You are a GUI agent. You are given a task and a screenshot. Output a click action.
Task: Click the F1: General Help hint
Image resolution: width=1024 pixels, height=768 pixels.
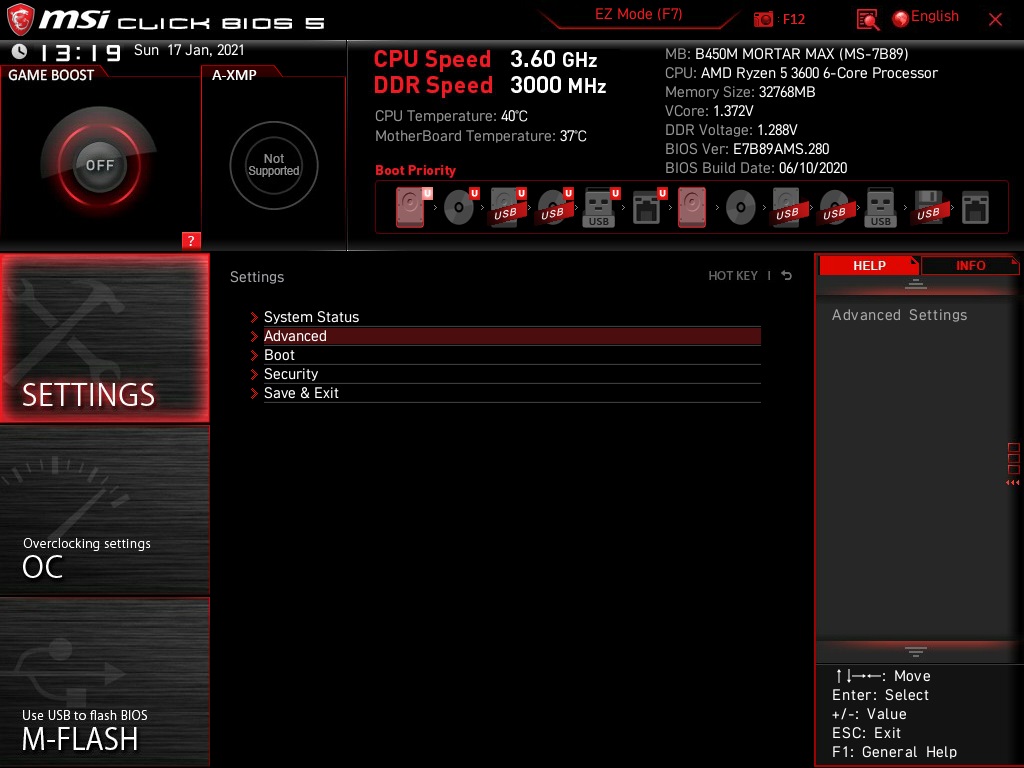coord(894,752)
